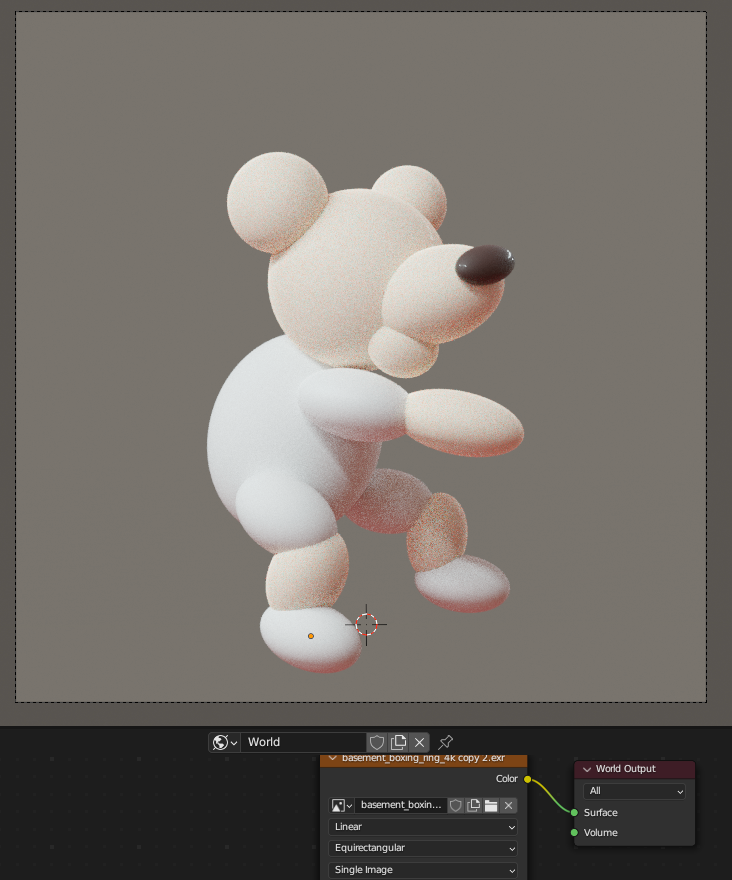
Task: Open the Equirectangular projection dropdown
Action: pyautogui.click(x=423, y=848)
